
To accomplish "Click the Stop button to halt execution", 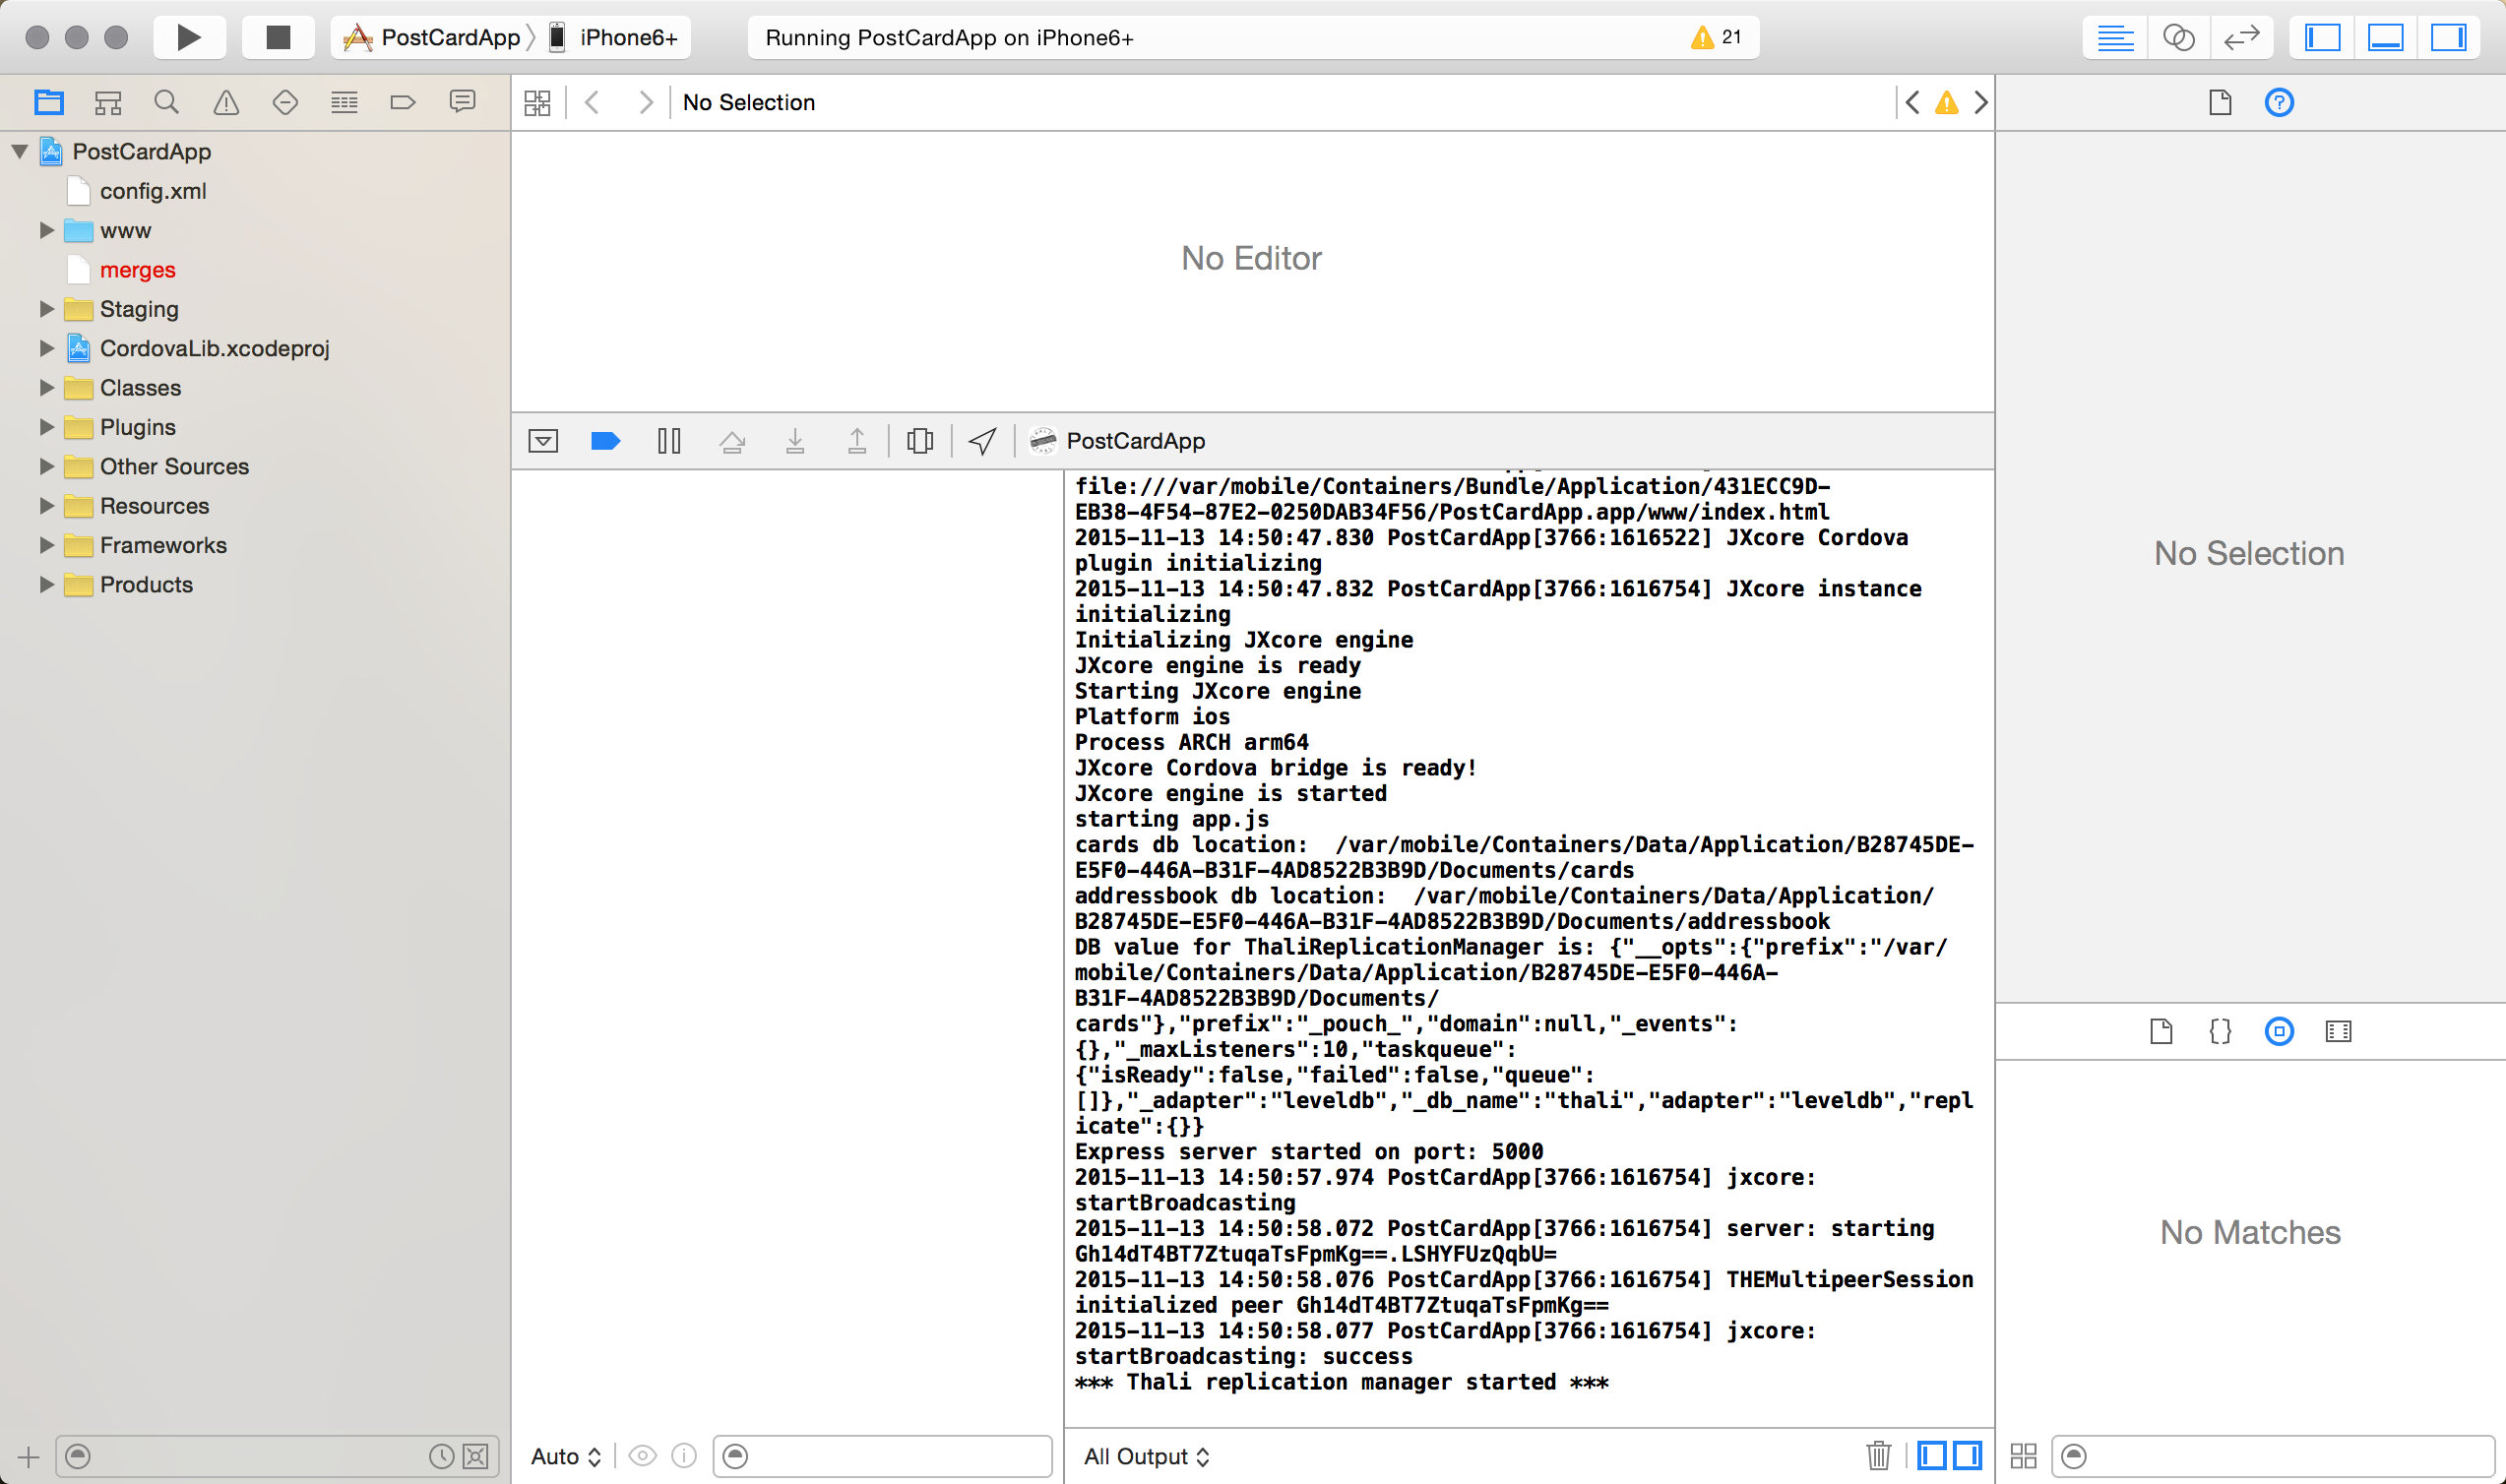I will click(x=276, y=37).
